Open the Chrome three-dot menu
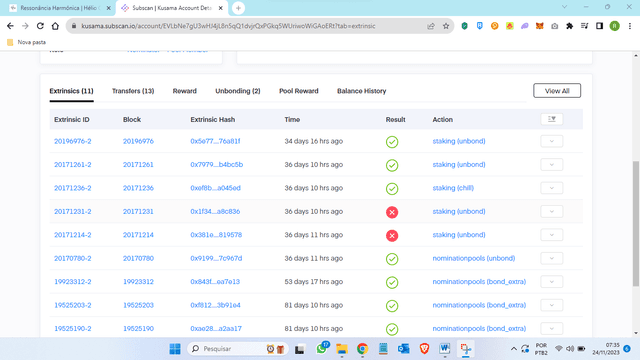 (x=629, y=26)
